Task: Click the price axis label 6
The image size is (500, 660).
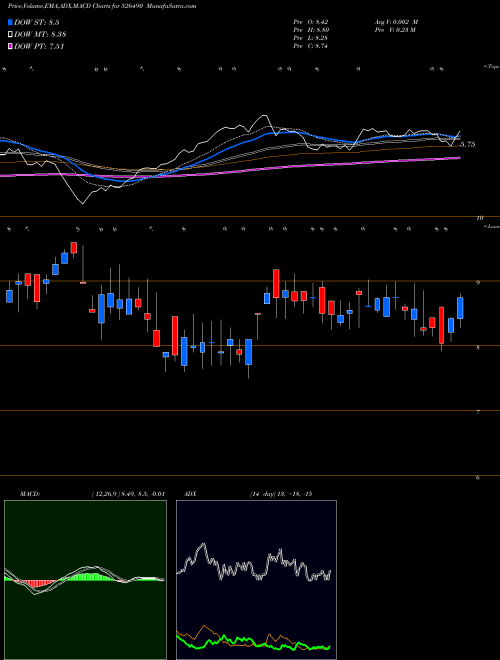Action: 478,478
